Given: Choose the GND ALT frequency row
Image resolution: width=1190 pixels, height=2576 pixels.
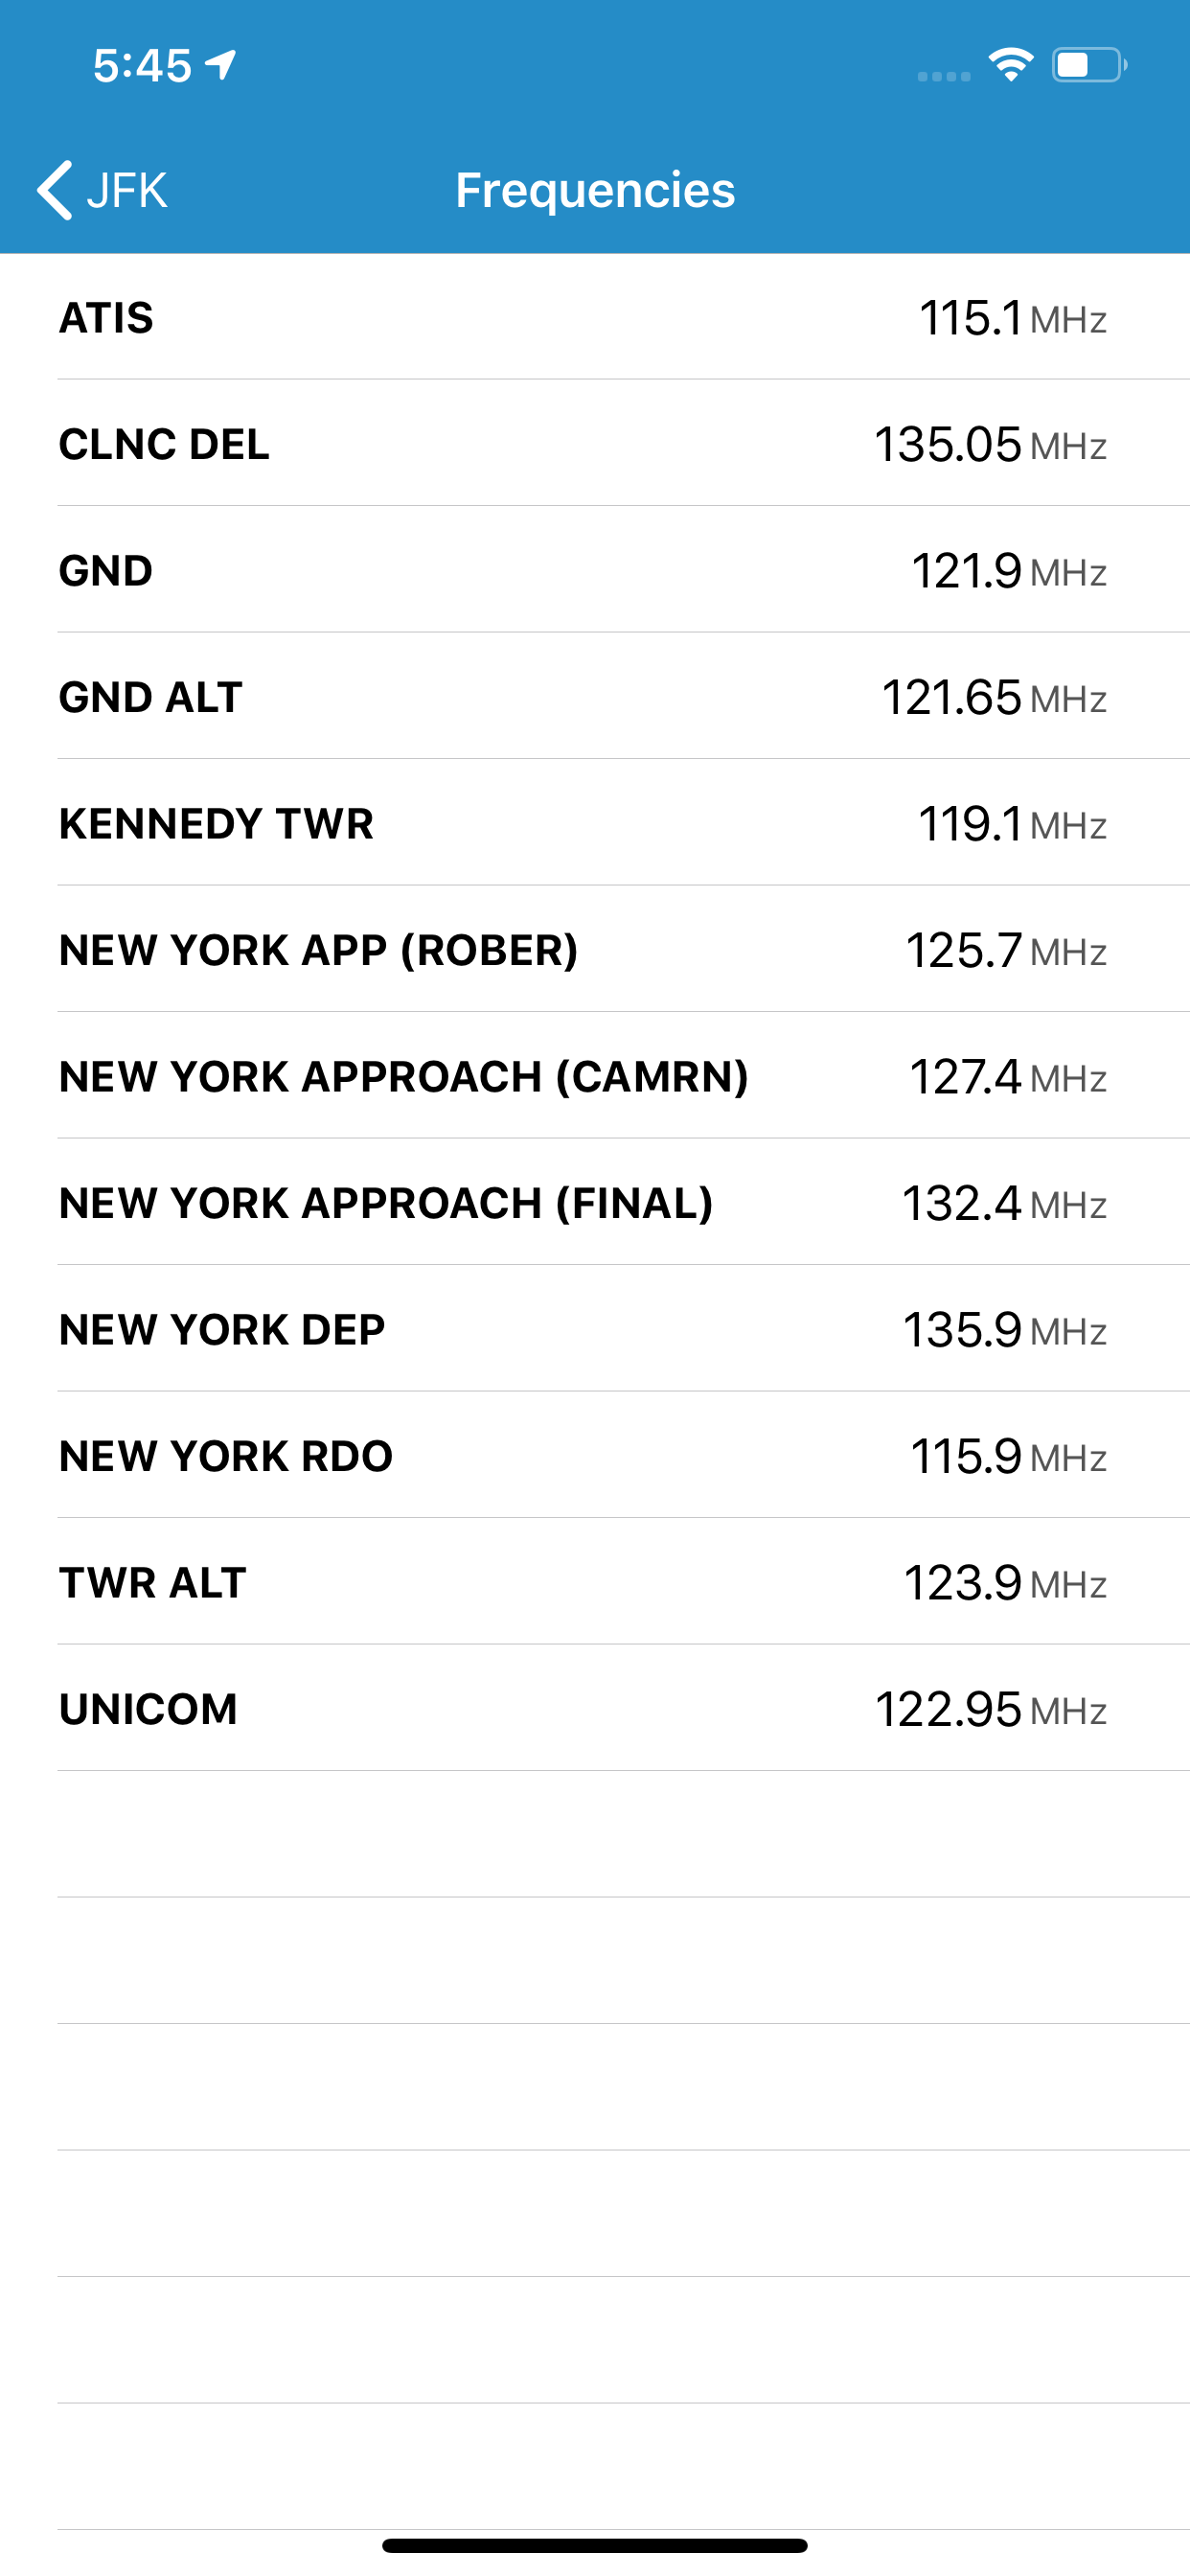Looking at the screenshot, I should click(x=595, y=697).
